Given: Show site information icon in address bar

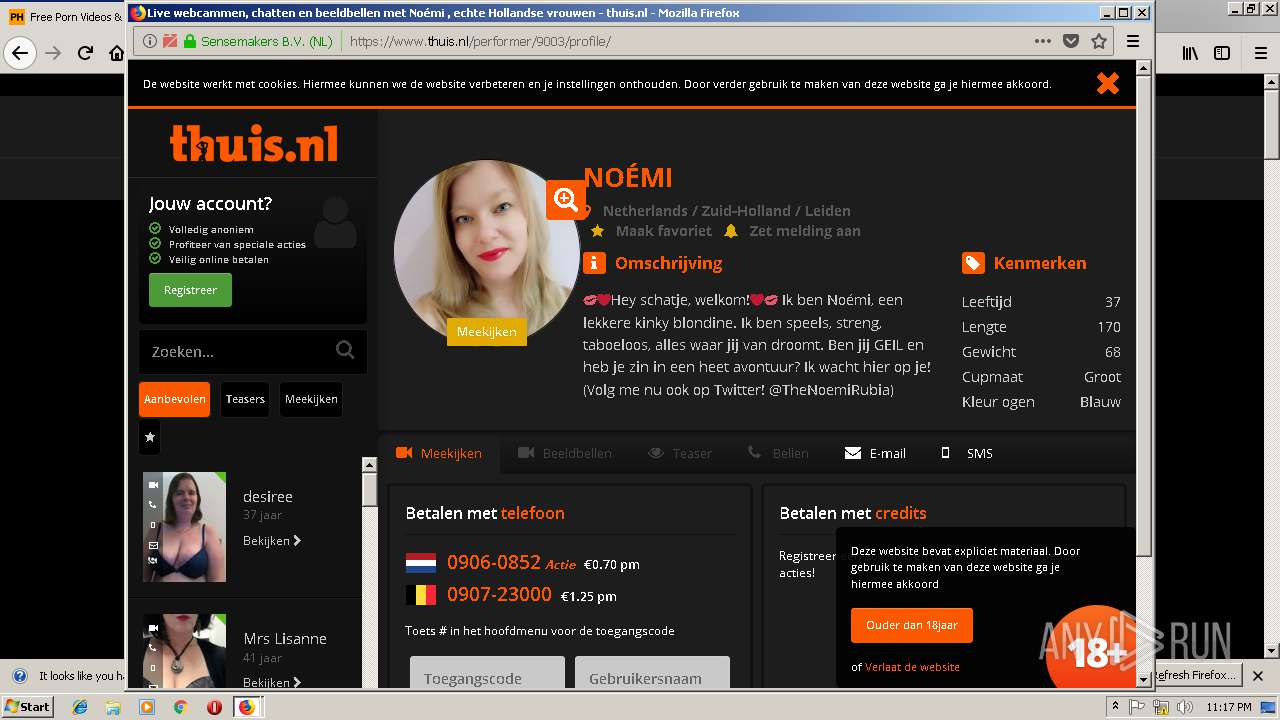Looking at the screenshot, I should (150, 42).
